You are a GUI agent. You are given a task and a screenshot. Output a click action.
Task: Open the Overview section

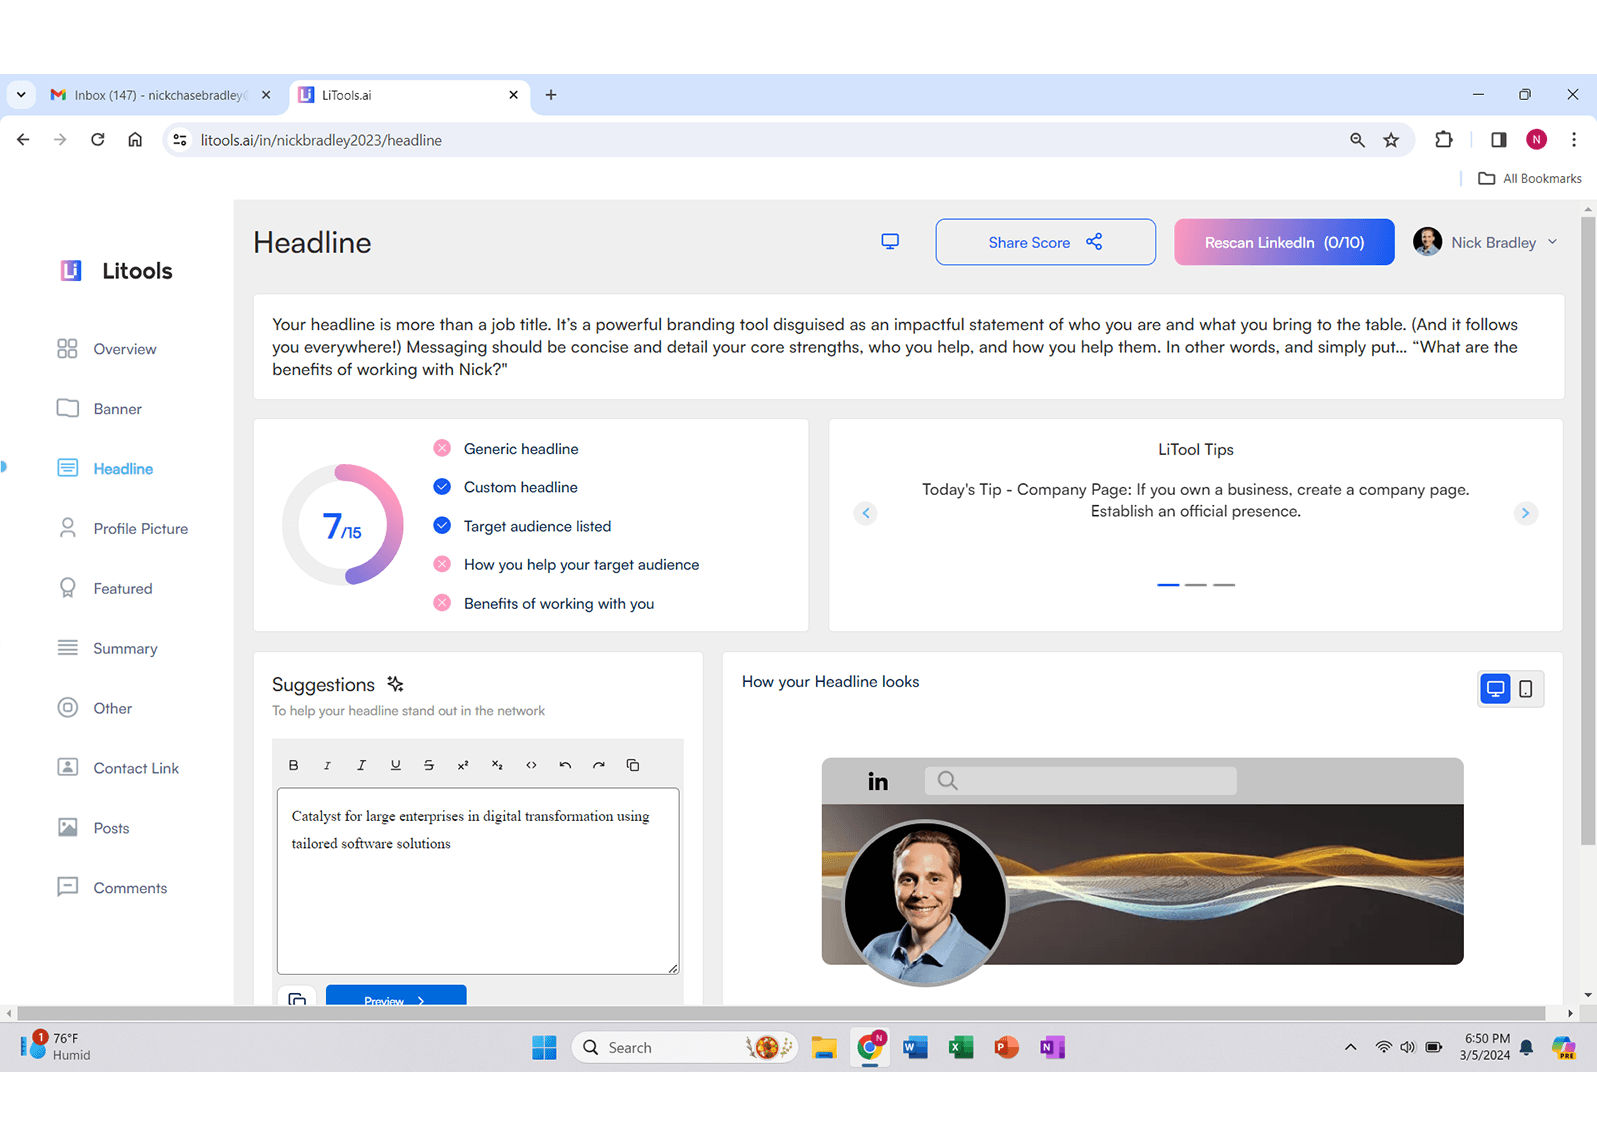(107, 349)
